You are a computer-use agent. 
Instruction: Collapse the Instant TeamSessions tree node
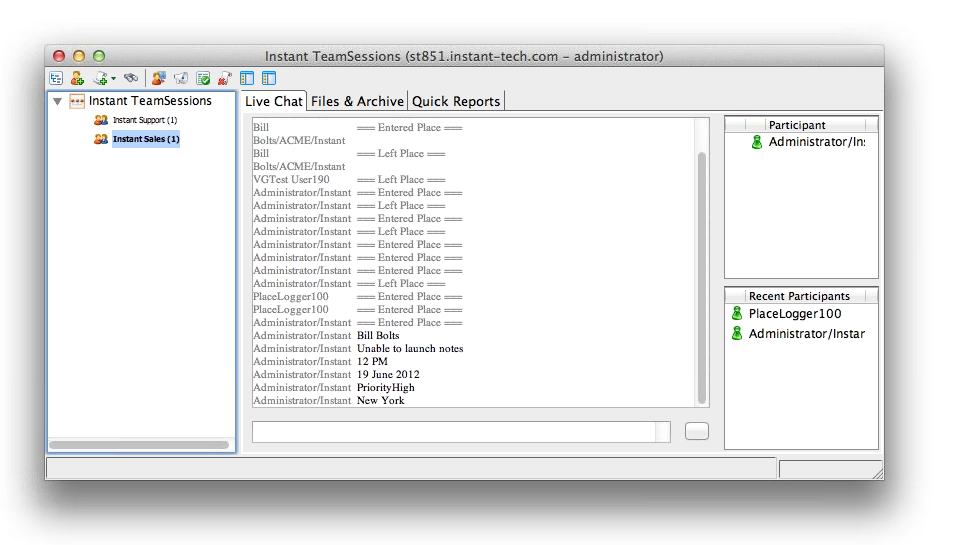pos(57,101)
